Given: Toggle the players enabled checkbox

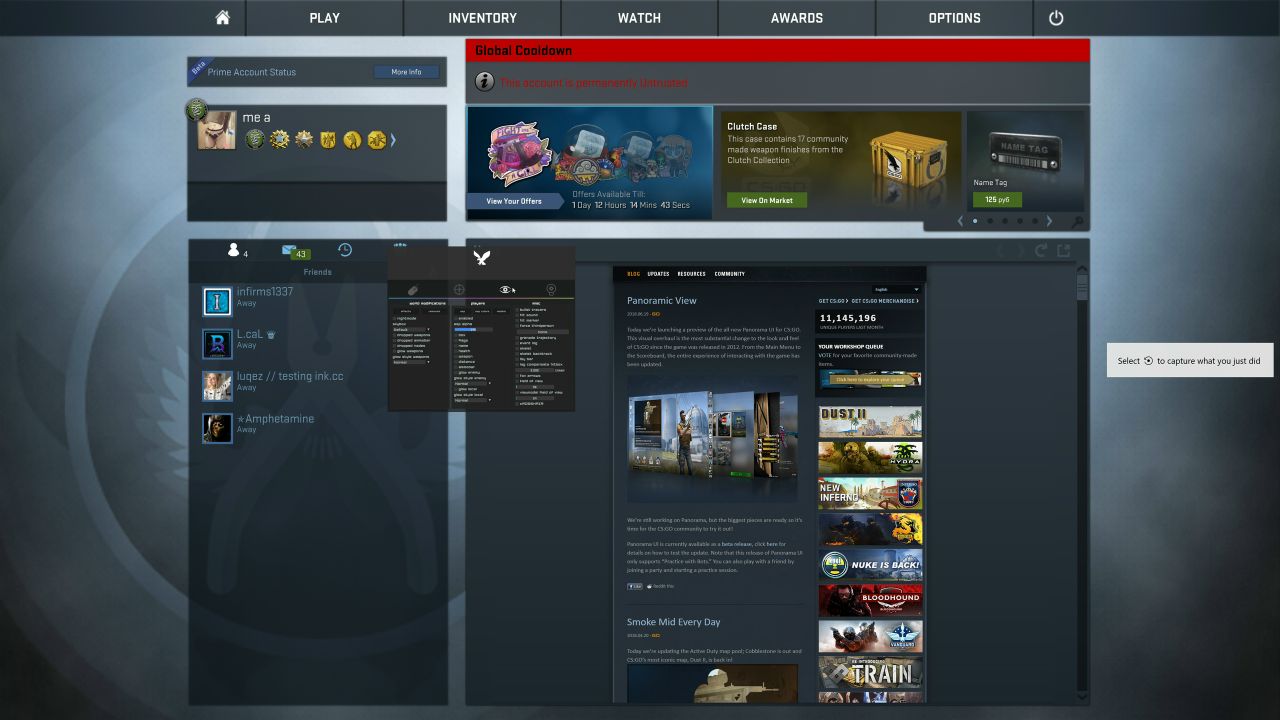Looking at the screenshot, I should pos(455,318).
